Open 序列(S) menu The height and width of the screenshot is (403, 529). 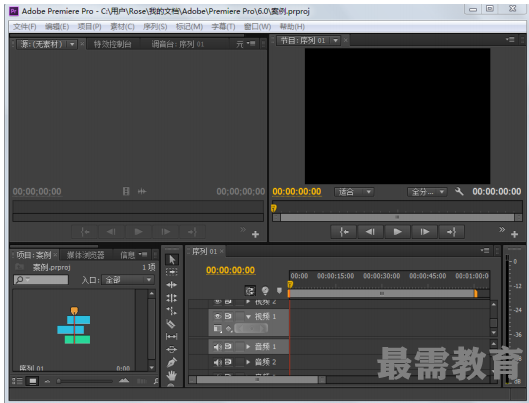(x=155, y=26)
